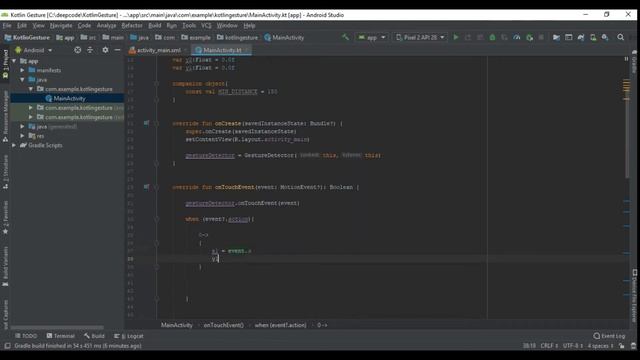
Task: Expand the java (generated) folder
Action: click(x=22, y=127)
